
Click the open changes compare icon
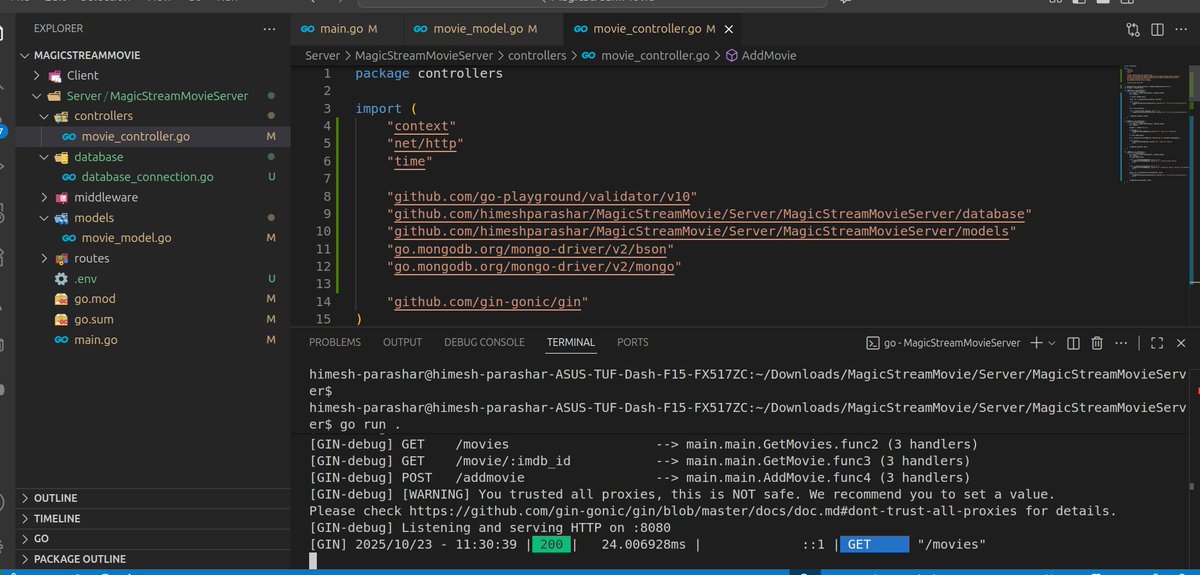pyautogui.click(x=1132, y=29)
